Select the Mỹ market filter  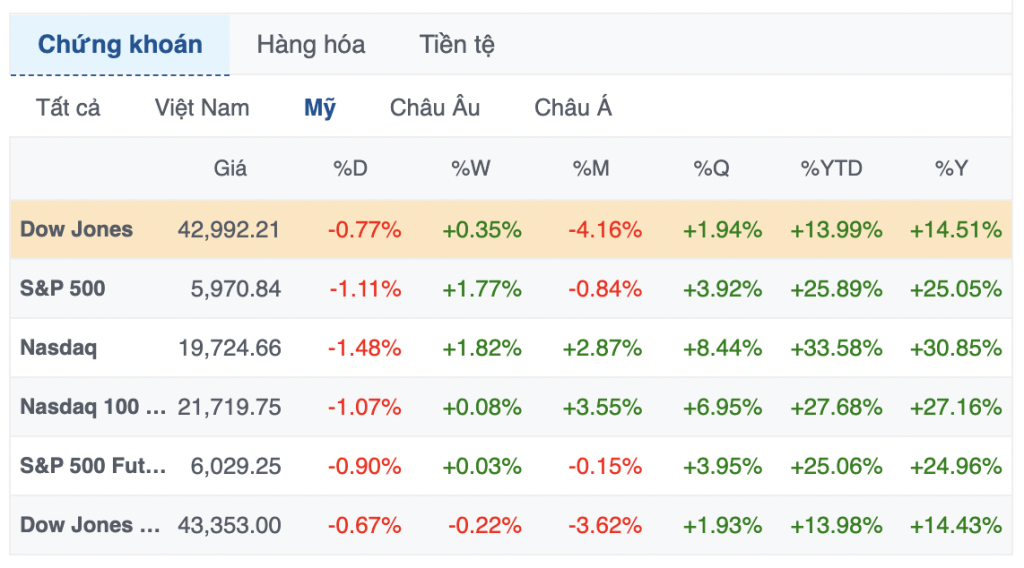320,108
